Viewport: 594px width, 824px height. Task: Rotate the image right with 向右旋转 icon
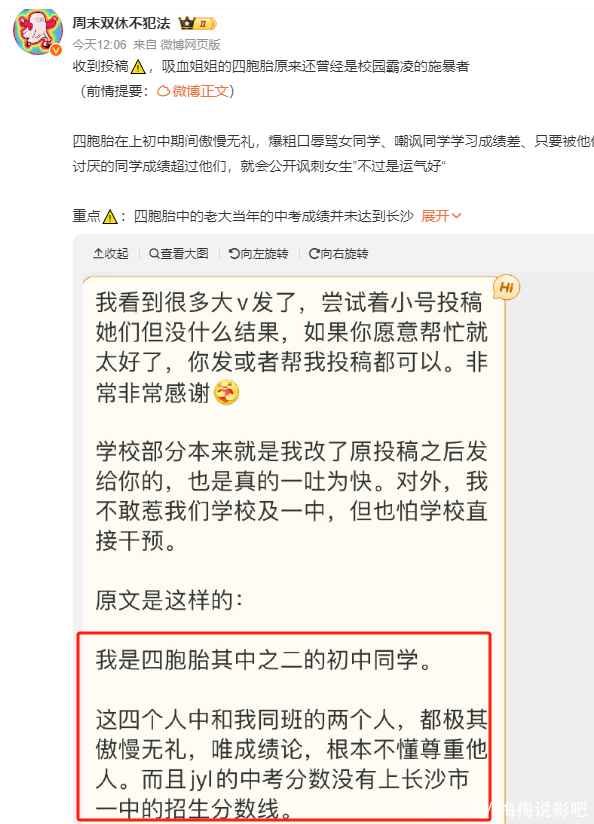[x=314, y=254]
